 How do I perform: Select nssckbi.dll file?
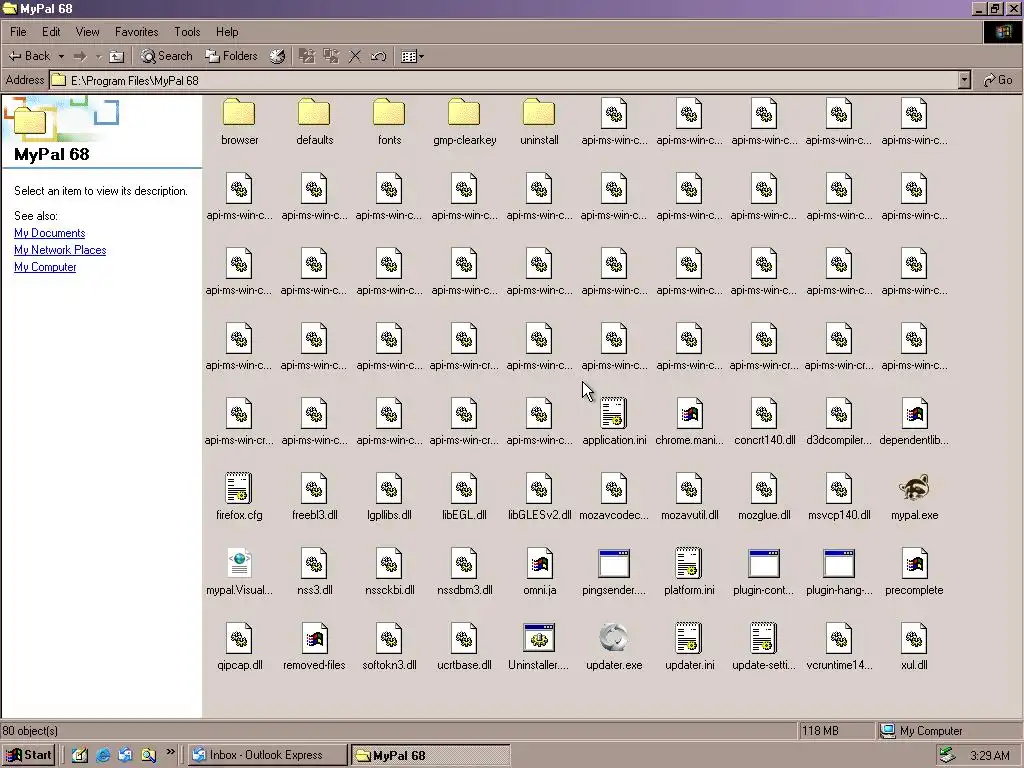389,571
